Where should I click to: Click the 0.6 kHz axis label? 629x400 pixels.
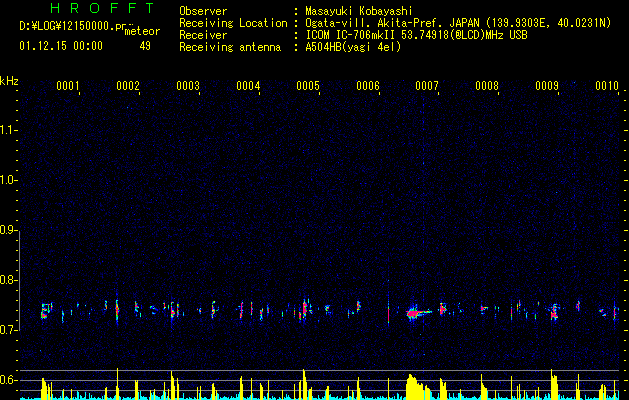[8, 380]
